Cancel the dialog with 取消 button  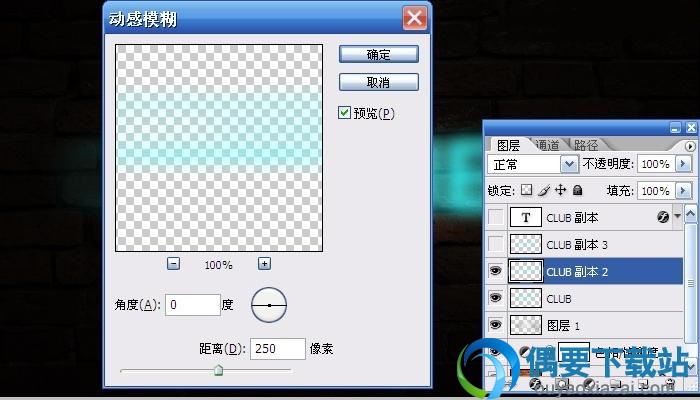click(x=379, y=82)
